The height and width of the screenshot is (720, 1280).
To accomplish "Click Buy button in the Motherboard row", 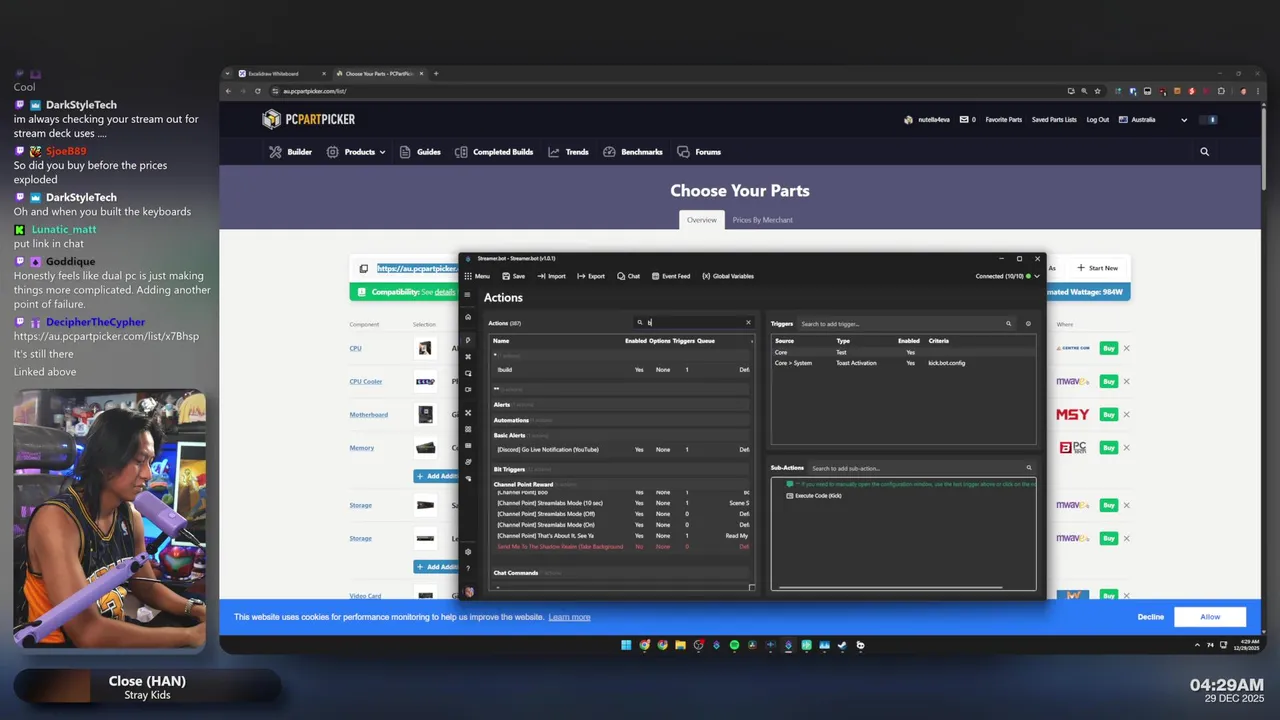I will 1108,414.
